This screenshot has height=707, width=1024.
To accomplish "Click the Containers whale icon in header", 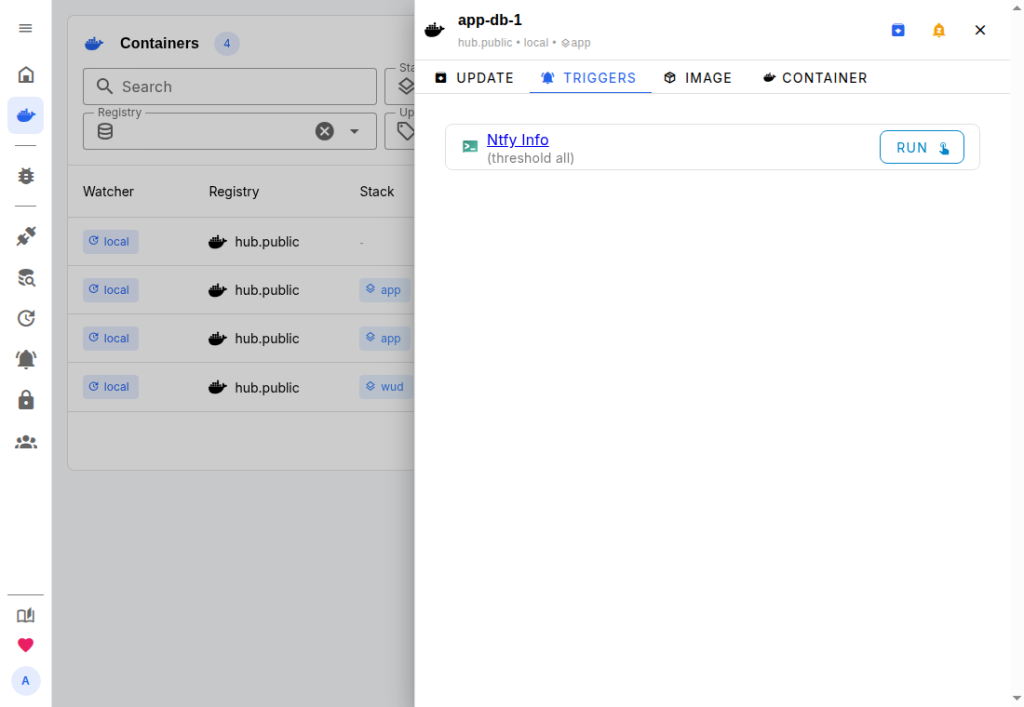I will 94,44.
